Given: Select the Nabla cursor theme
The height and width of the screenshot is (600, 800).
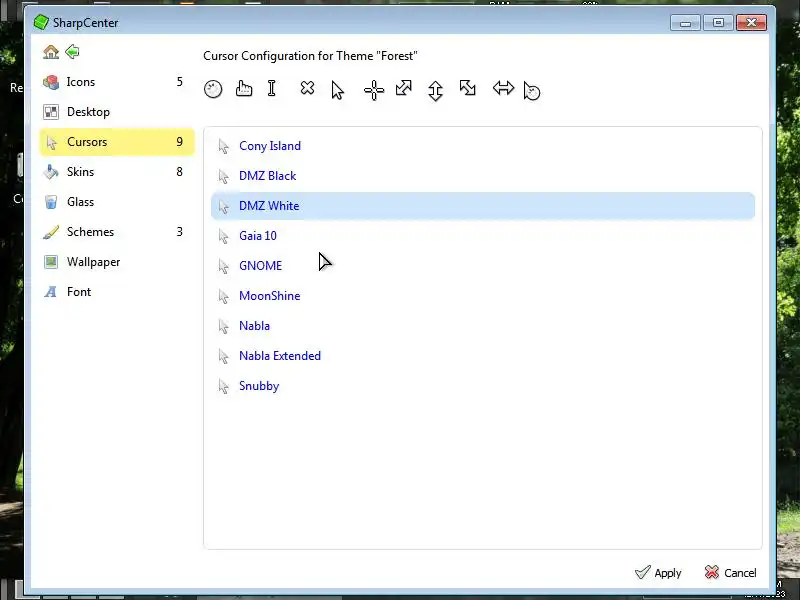Looking at the screenshot, I should 483,326.
